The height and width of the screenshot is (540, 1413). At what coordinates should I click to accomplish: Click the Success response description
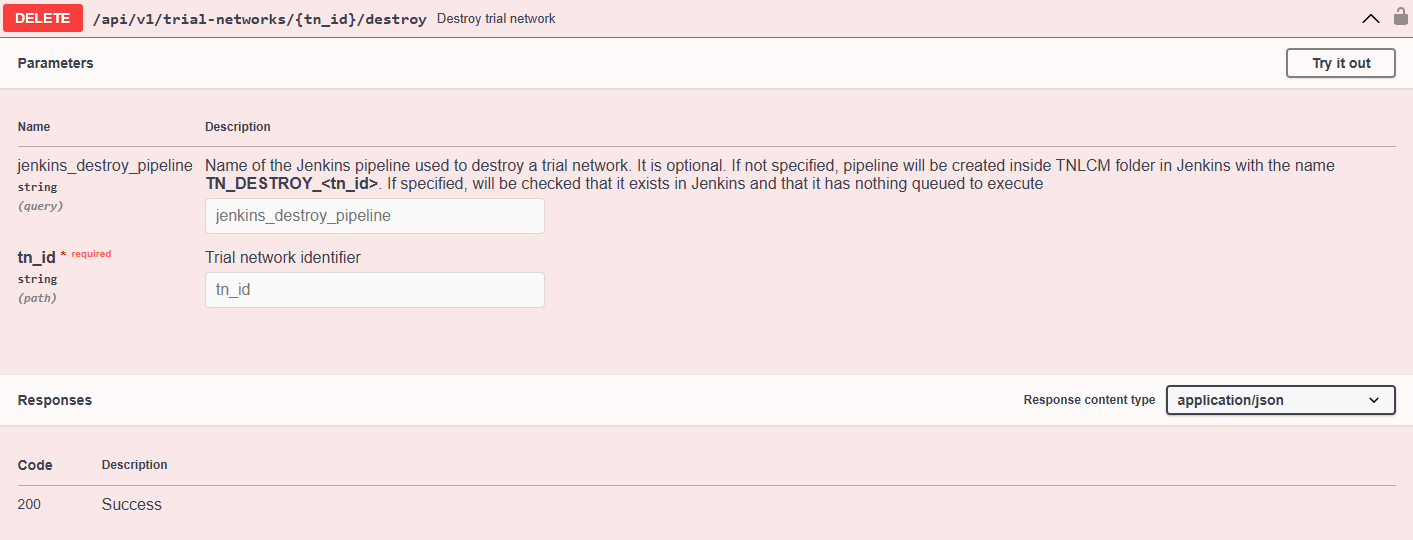[131, 505]
